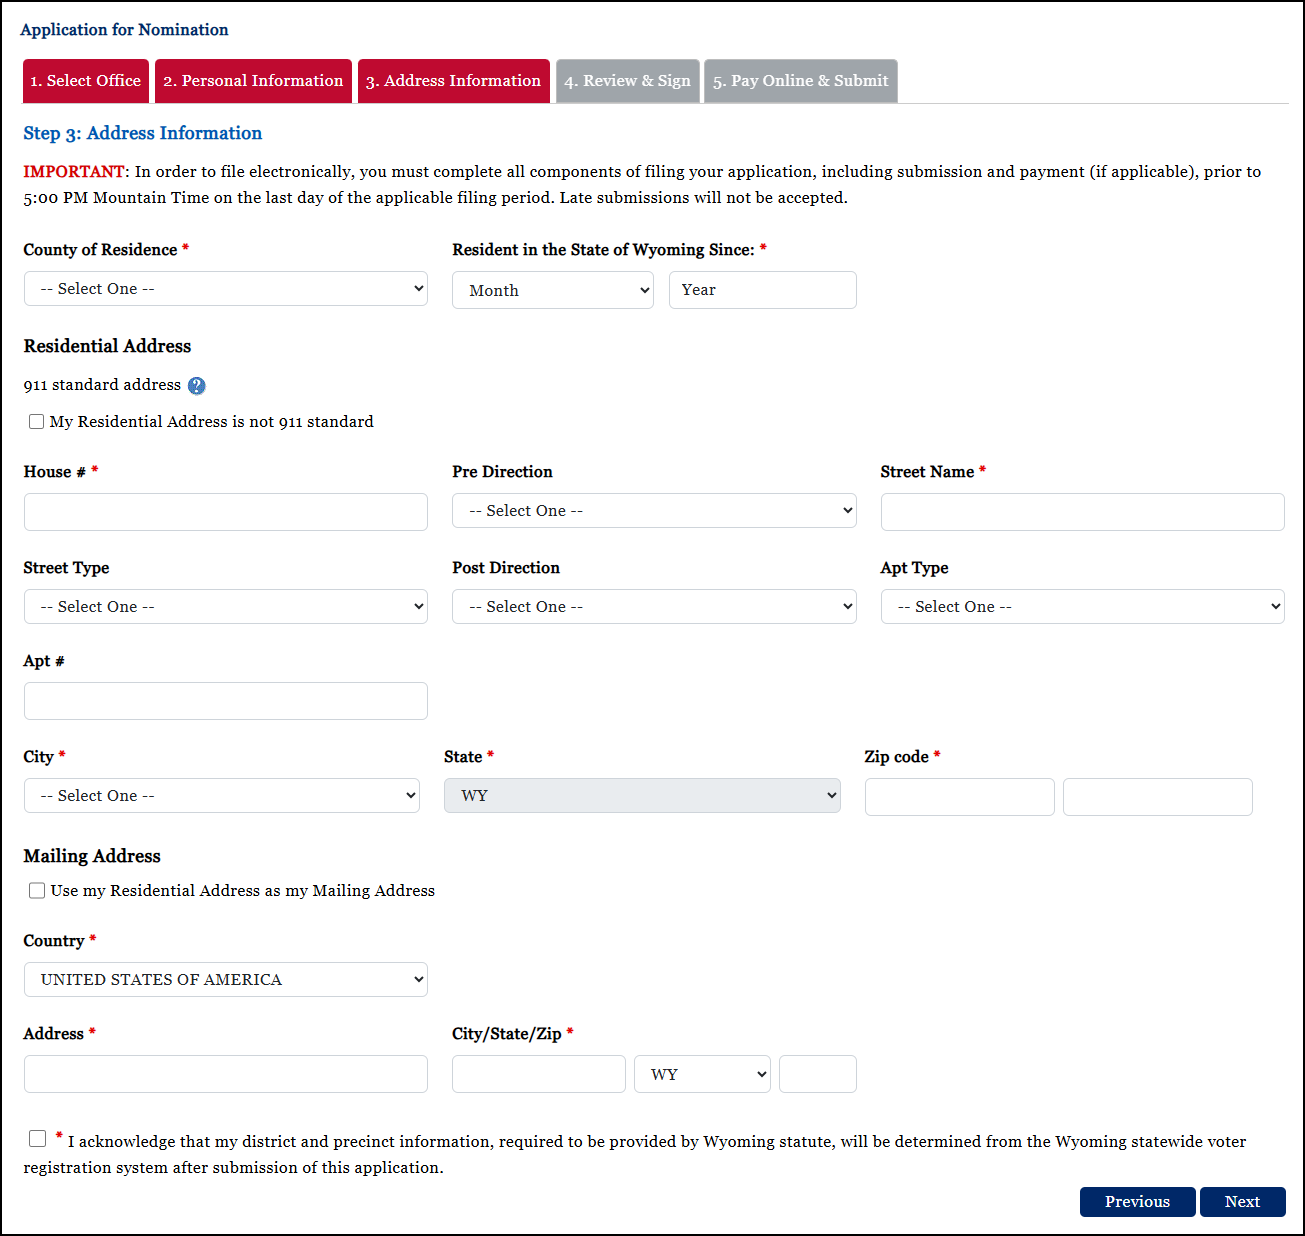1305x1236 pixels.
Task: Open the residential State WY dropdown
Action: [642, 796]
